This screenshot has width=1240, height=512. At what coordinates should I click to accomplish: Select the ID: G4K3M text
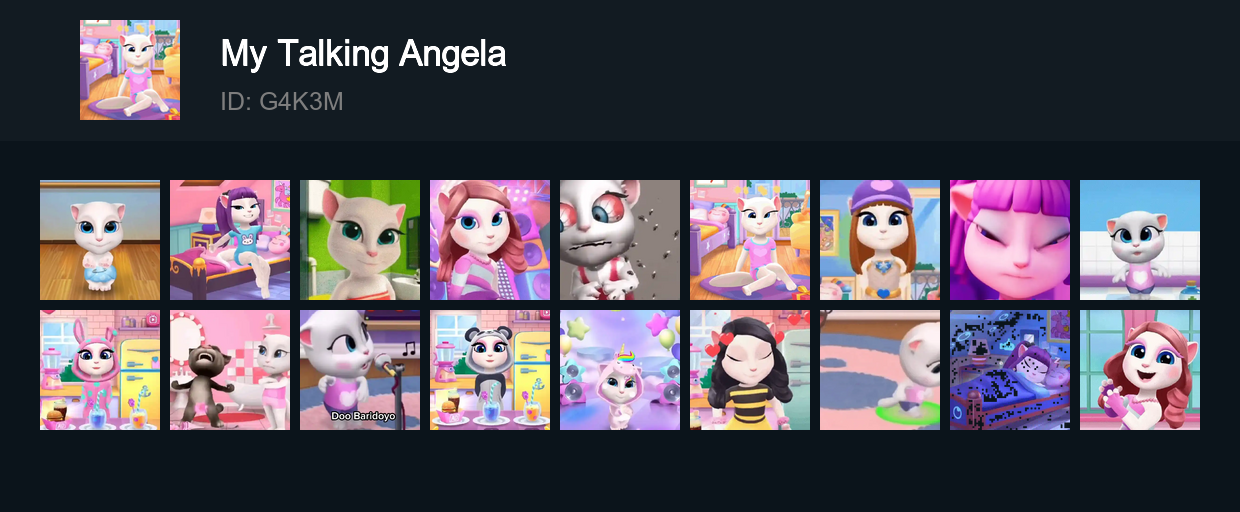(x=282, y=102)
